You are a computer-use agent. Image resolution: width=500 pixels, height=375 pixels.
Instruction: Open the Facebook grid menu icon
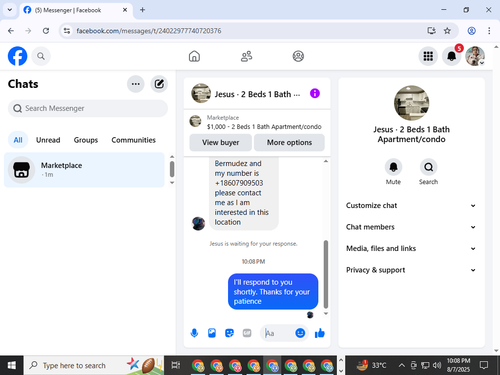[x=428, y=56]
